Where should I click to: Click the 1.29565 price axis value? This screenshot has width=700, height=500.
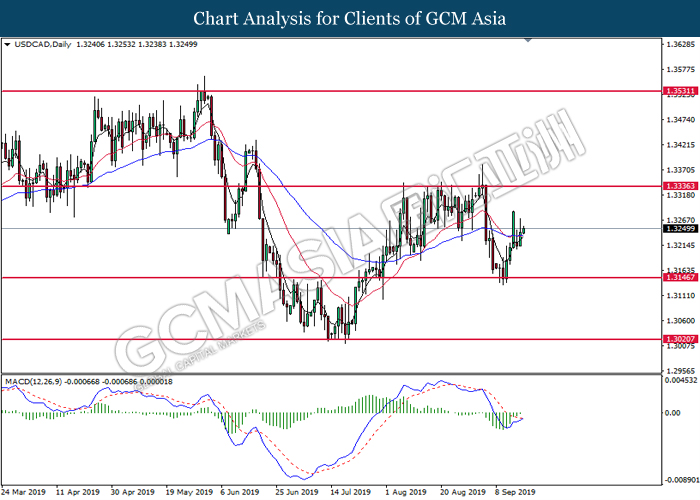(x=680, y=371)
